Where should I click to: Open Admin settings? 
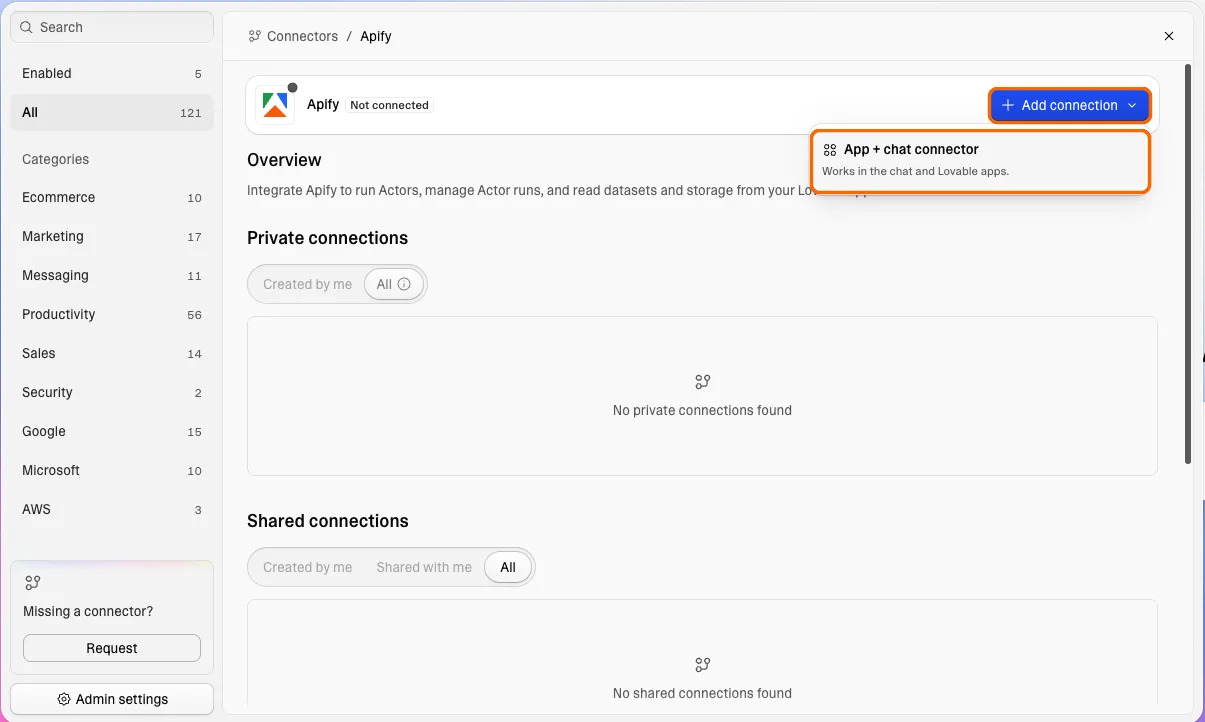112,699
